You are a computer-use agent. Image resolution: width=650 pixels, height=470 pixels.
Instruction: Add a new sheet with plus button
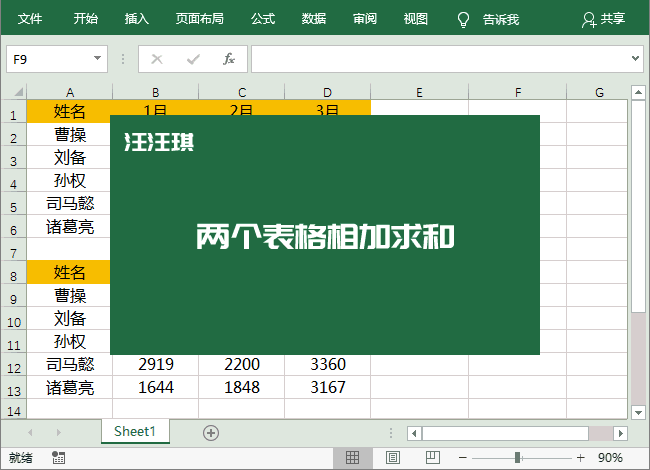point(211,433)
